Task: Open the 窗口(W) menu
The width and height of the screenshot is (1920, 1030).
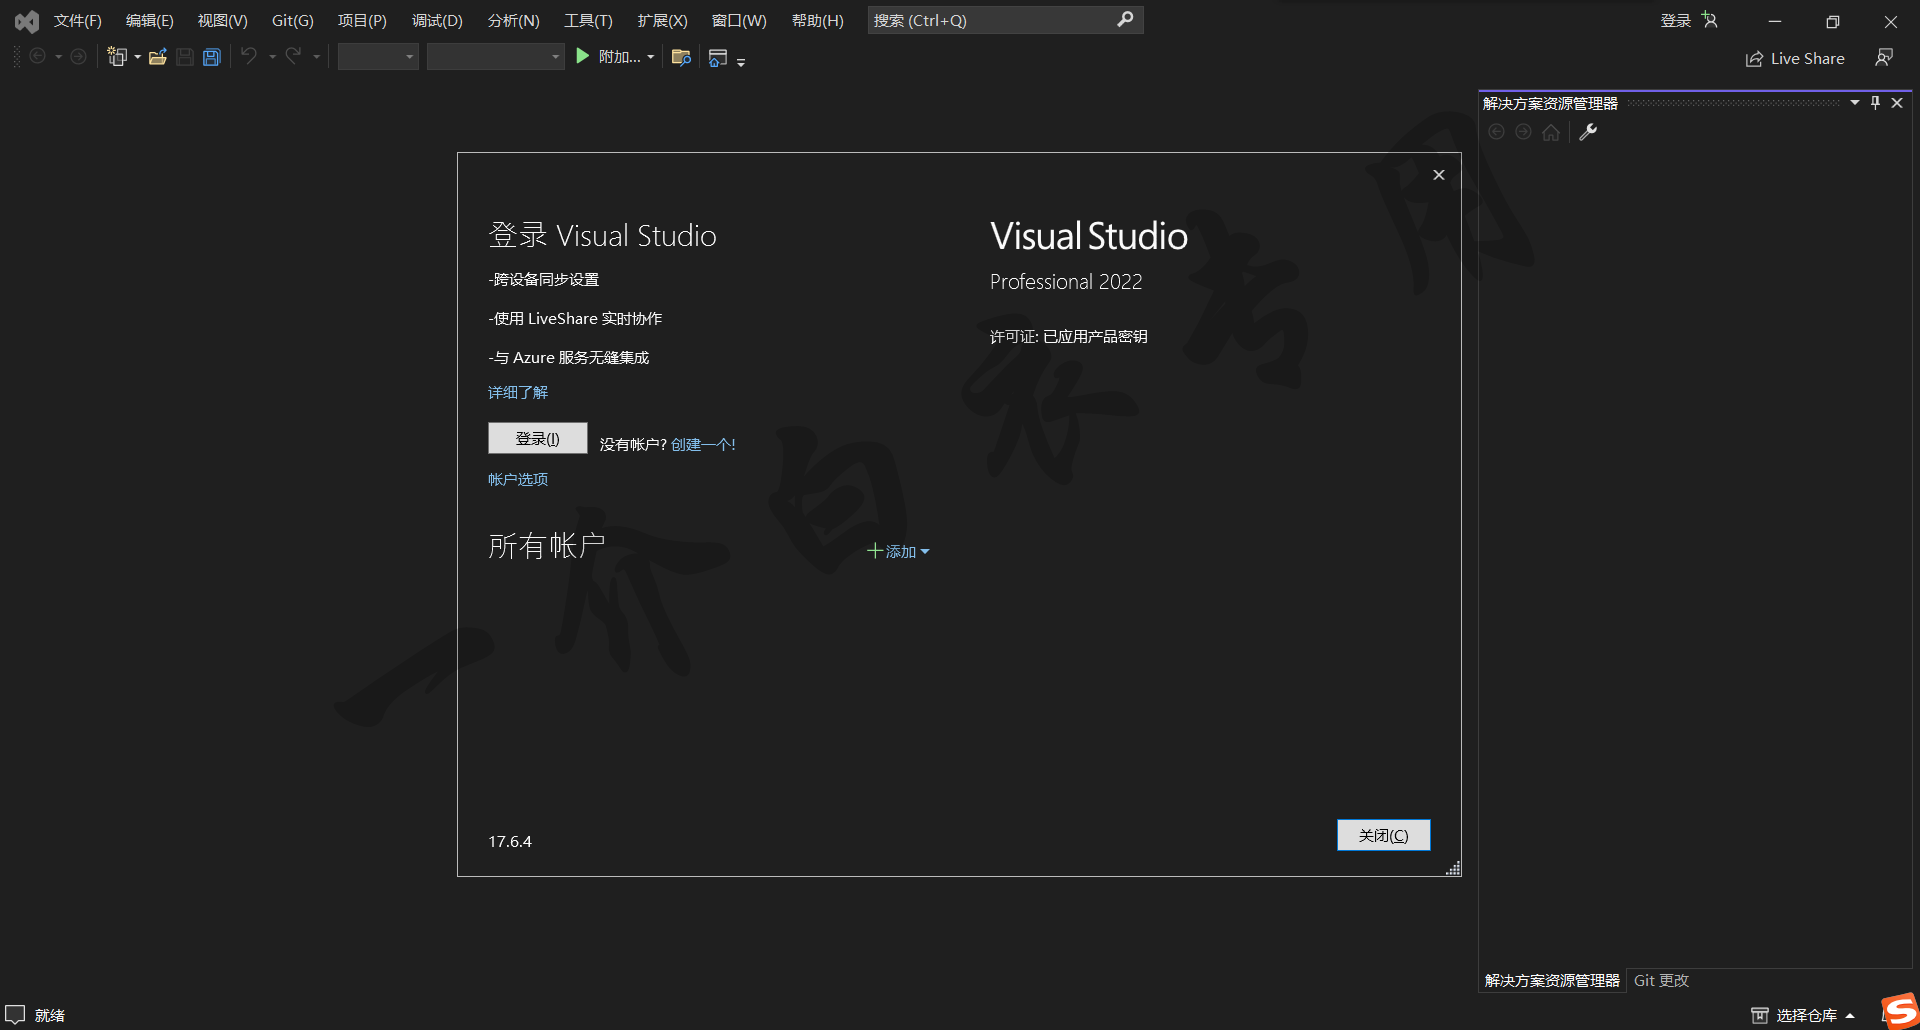Action: [x=739, y=20]
